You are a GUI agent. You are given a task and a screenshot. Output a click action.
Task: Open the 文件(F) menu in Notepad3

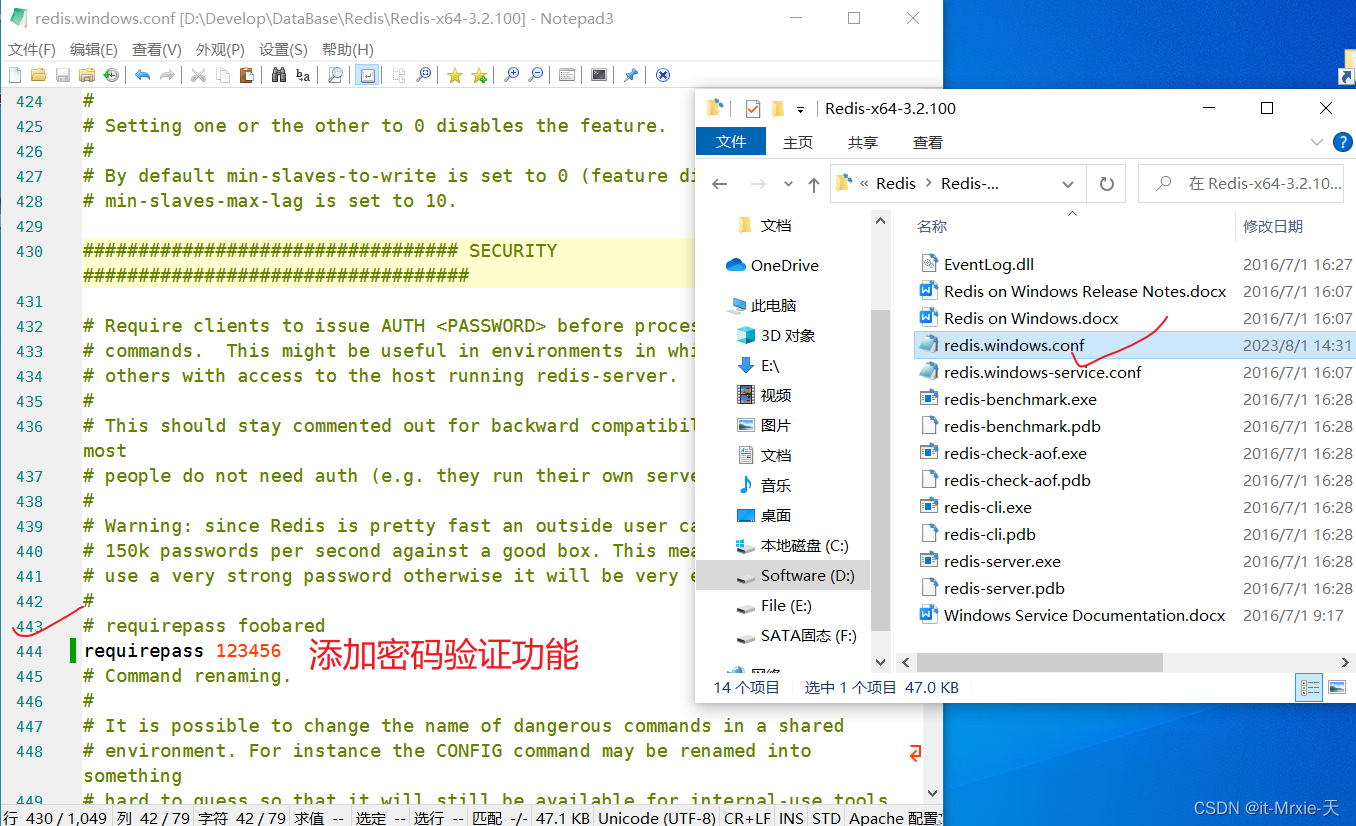(x=32, y=49)
